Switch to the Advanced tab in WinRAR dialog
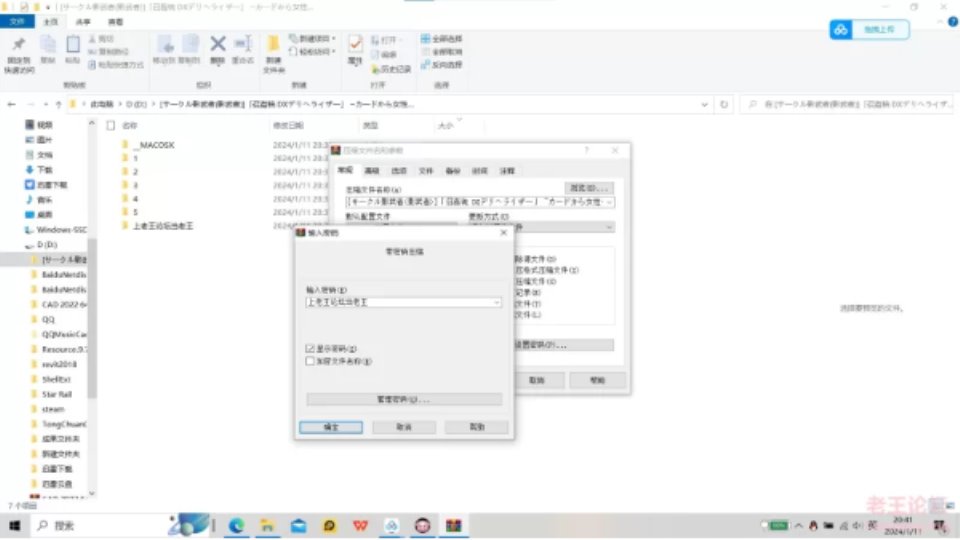 pos(372,171)
